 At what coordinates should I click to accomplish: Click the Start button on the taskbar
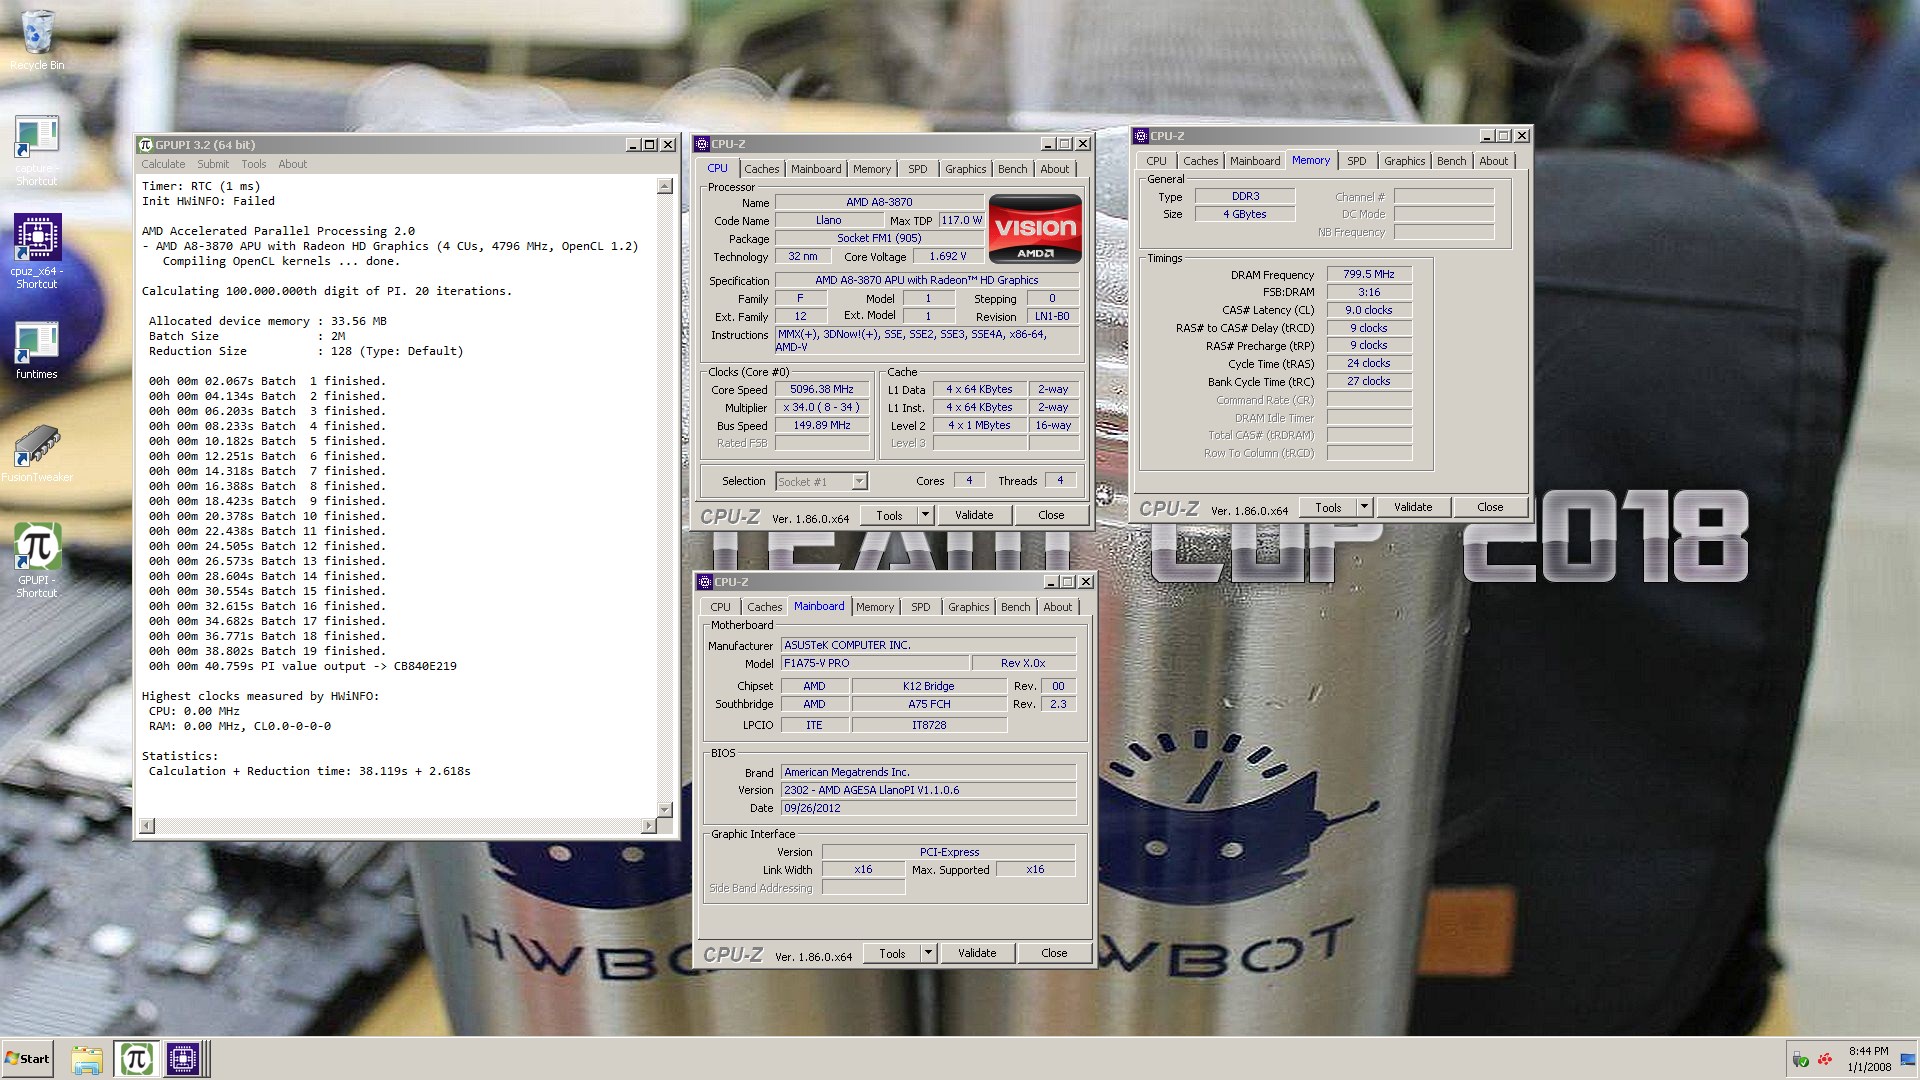(28, 1059)
